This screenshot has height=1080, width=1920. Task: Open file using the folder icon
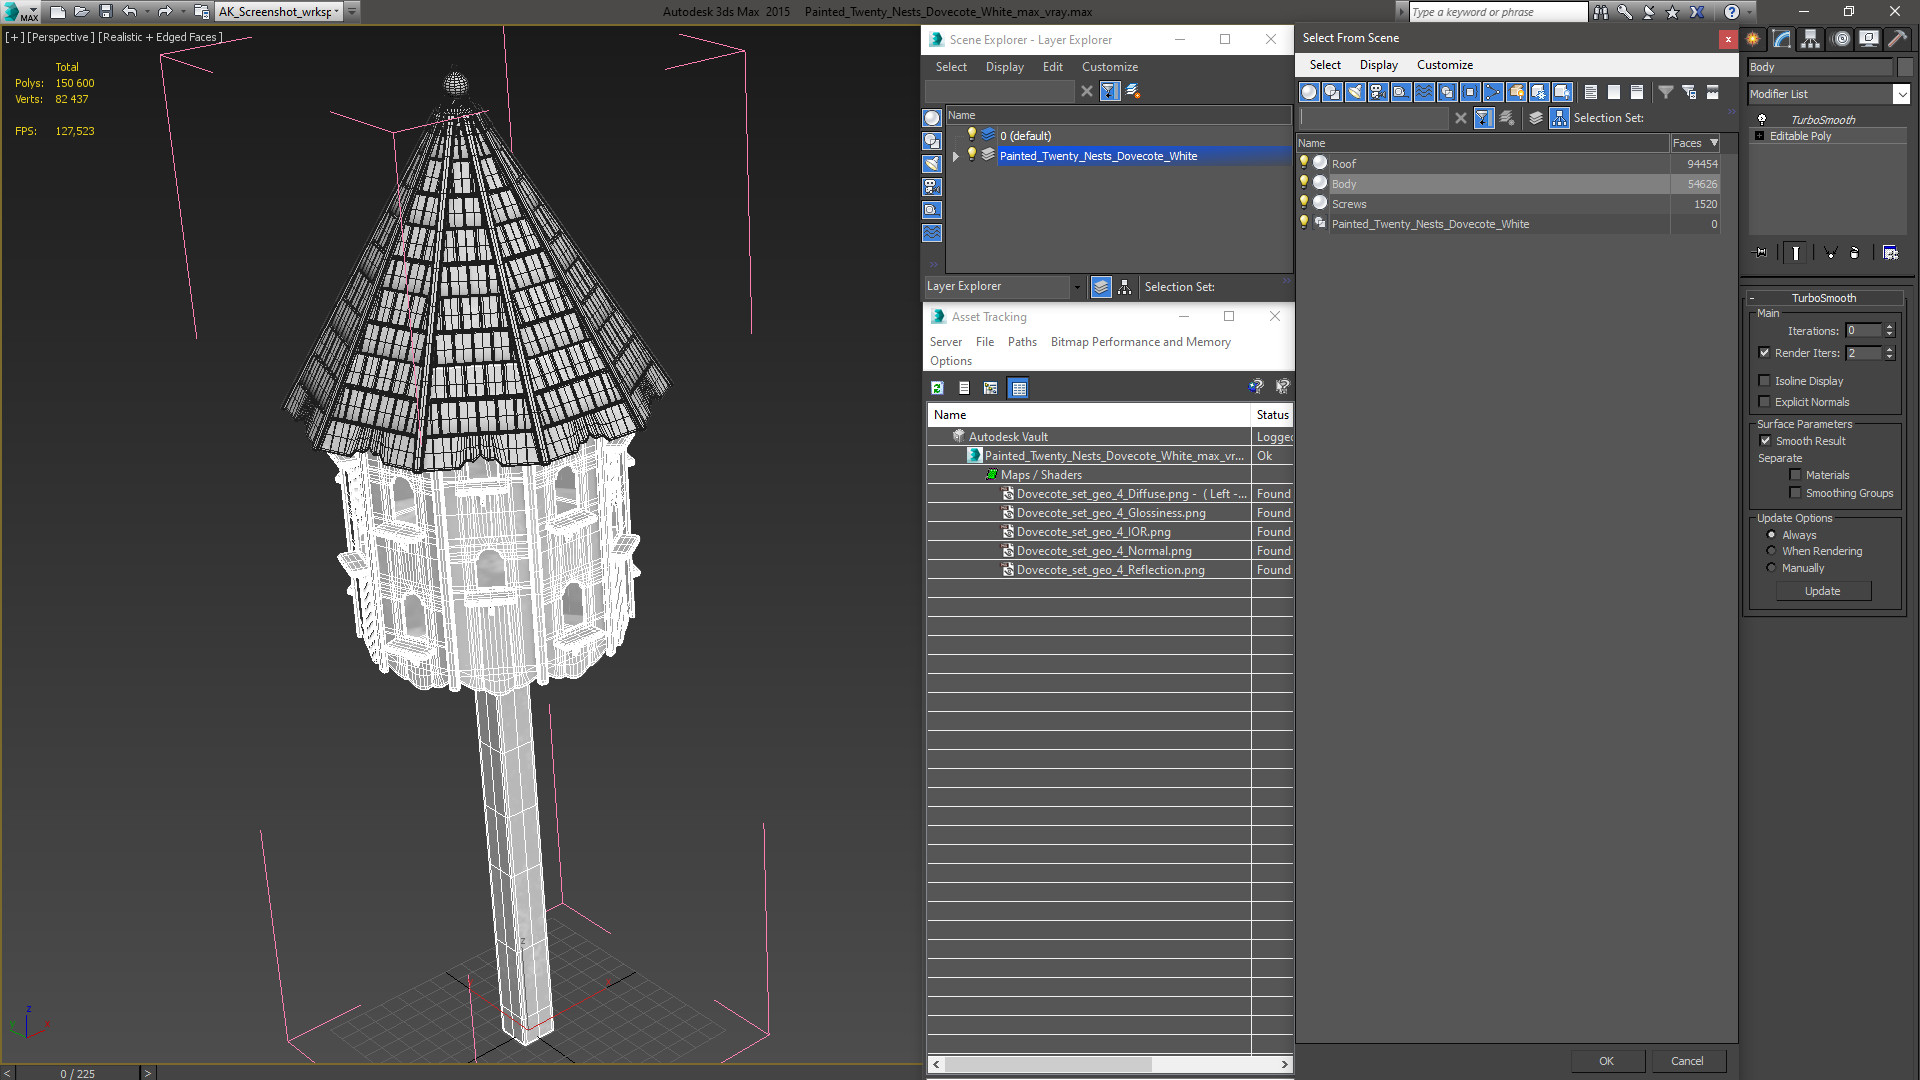click(81, 12)
